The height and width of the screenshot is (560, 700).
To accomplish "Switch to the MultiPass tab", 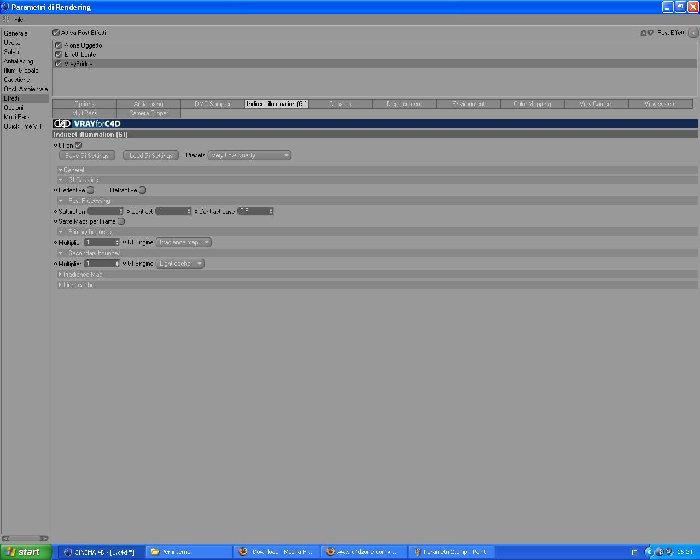I will pyautogui.click(x=84, y=113).
